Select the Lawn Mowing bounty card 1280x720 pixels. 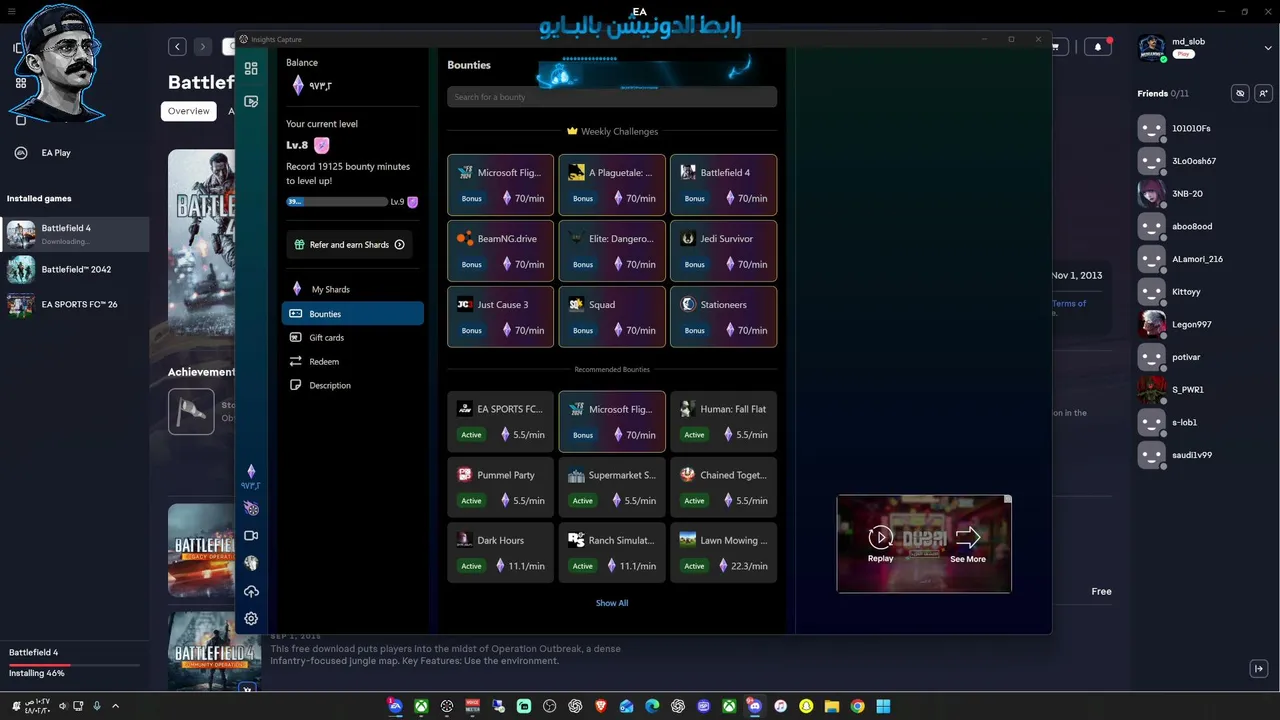tap(723, 553)
